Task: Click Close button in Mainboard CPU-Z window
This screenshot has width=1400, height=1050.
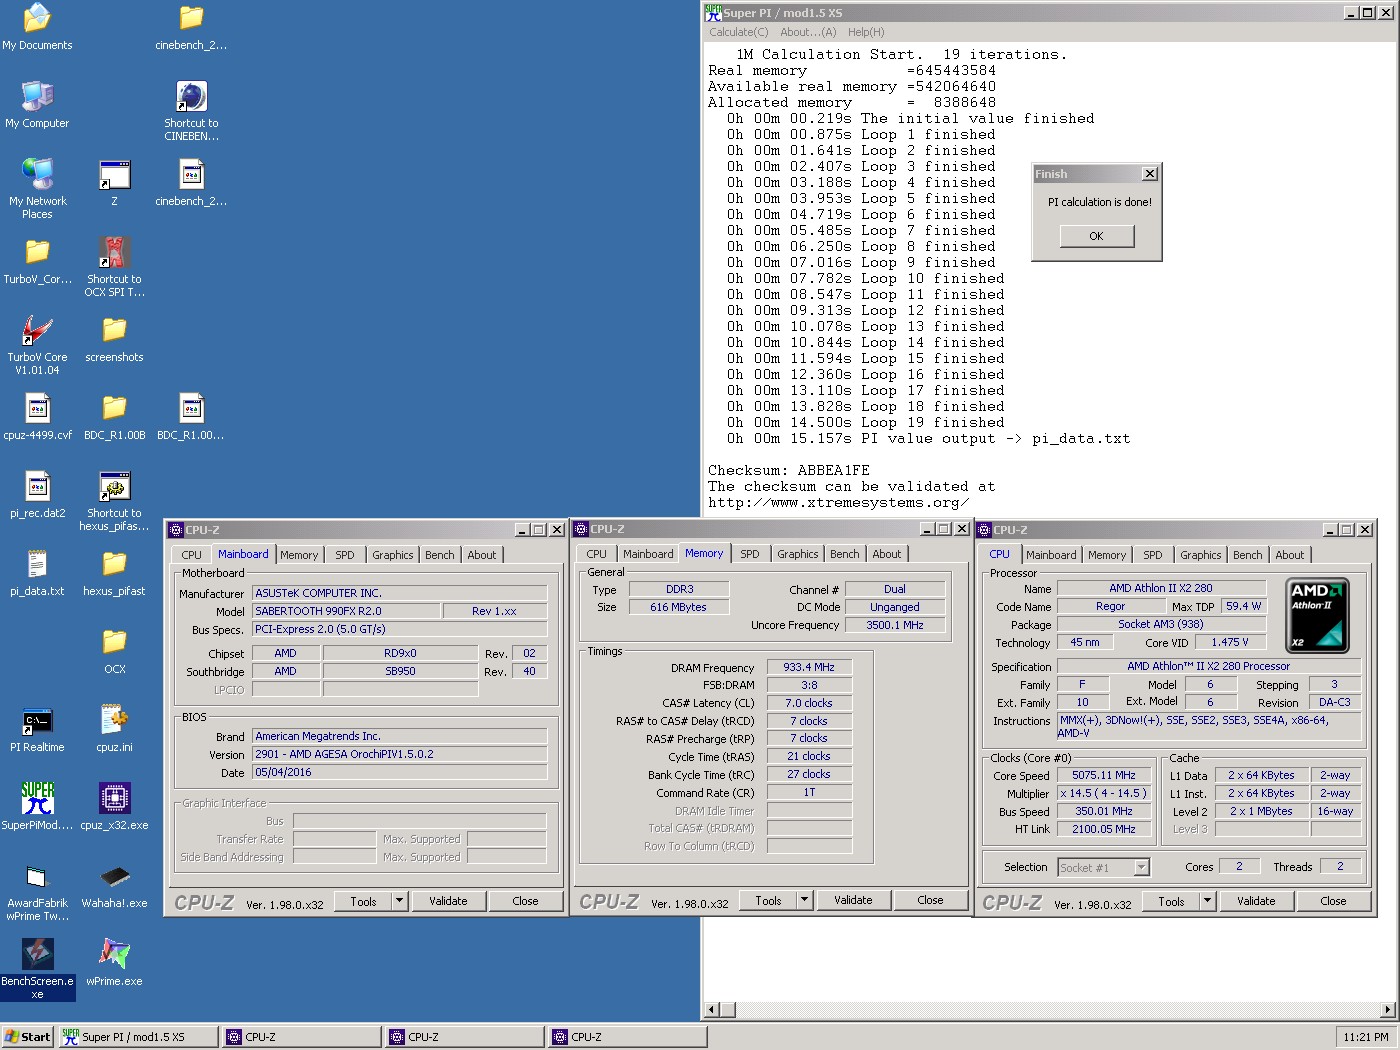Action: tap(525, 901)
